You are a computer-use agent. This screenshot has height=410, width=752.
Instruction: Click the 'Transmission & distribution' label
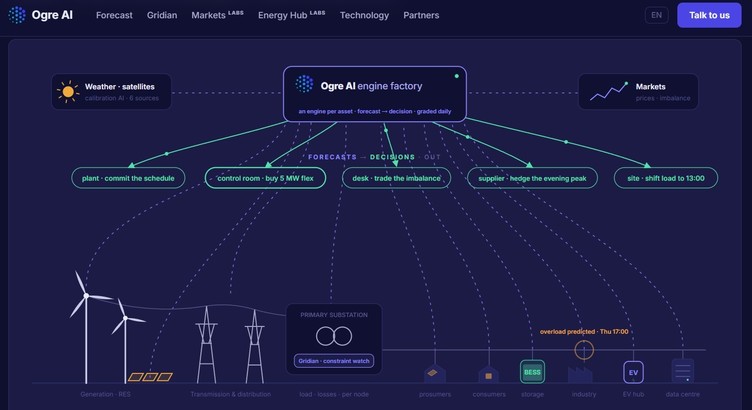(x=231, y=394)
